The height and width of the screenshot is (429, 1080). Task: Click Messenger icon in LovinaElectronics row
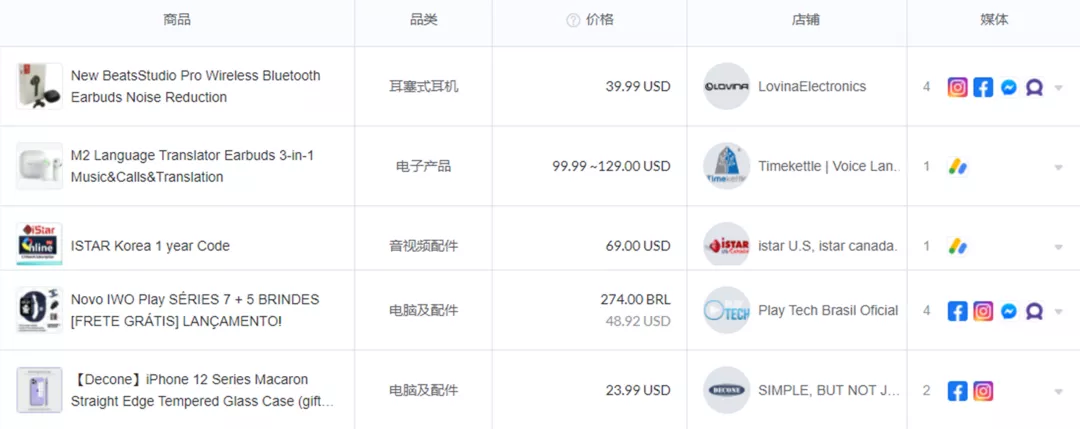[x=1009, y=87]
